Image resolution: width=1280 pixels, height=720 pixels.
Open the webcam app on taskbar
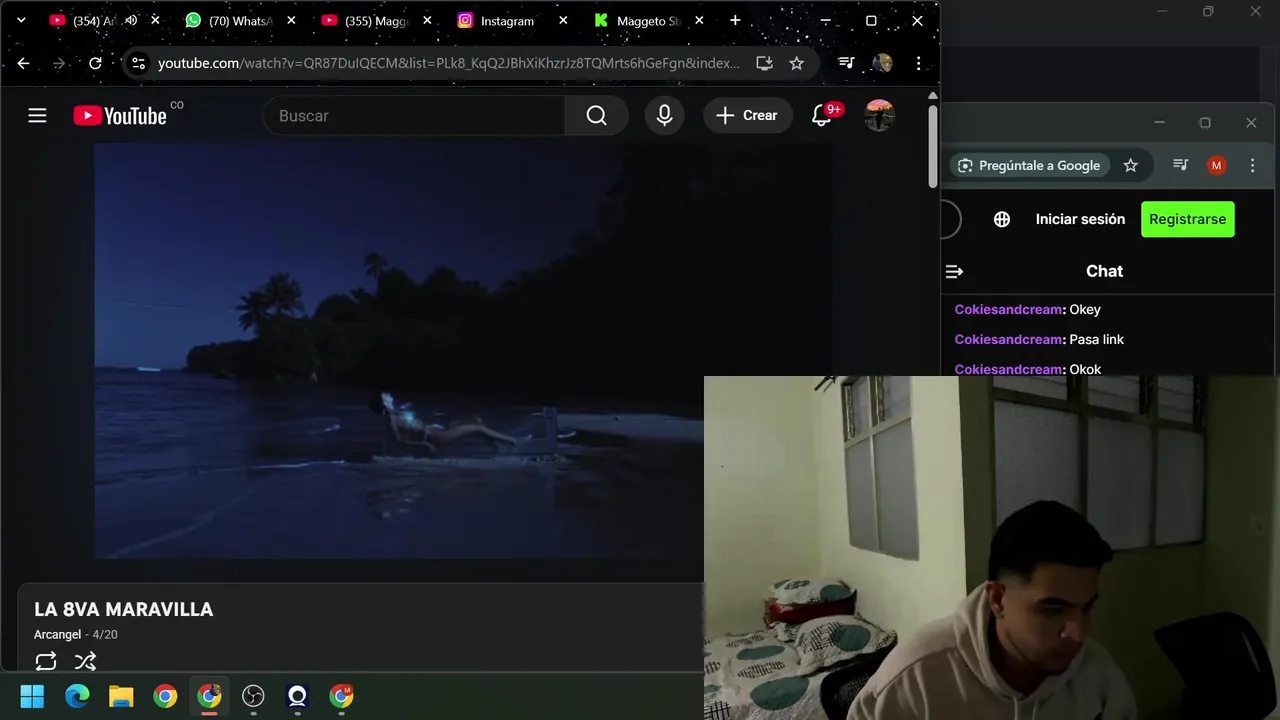pos(297,696)
